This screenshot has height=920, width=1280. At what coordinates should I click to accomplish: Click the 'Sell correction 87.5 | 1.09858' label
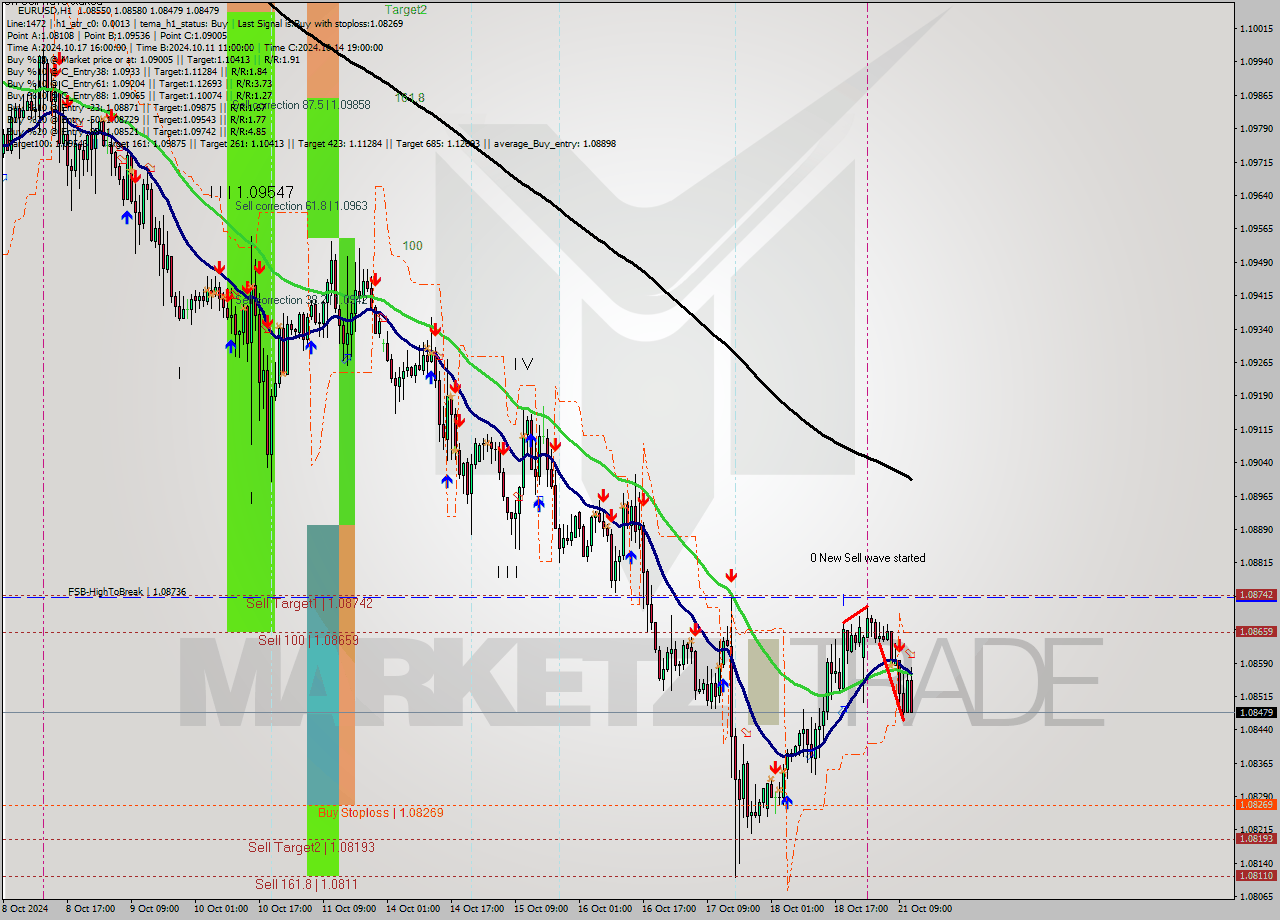pos(303,105)
